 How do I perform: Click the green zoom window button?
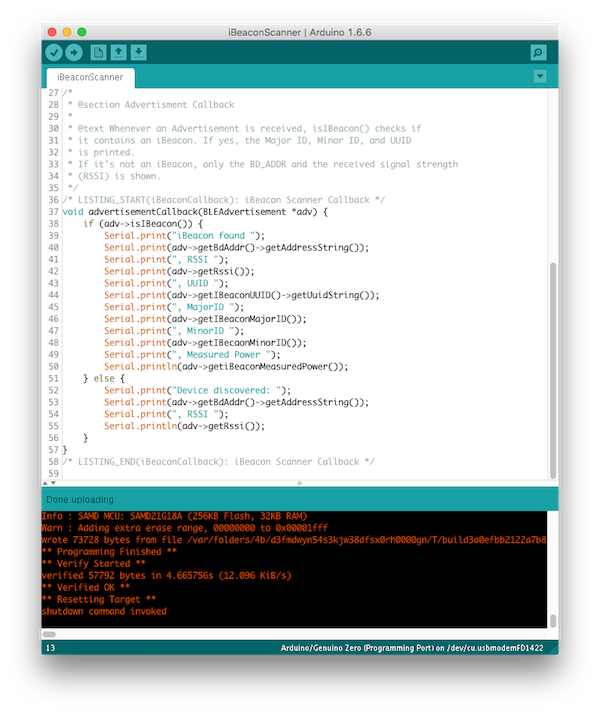click(x=82, y=32)
